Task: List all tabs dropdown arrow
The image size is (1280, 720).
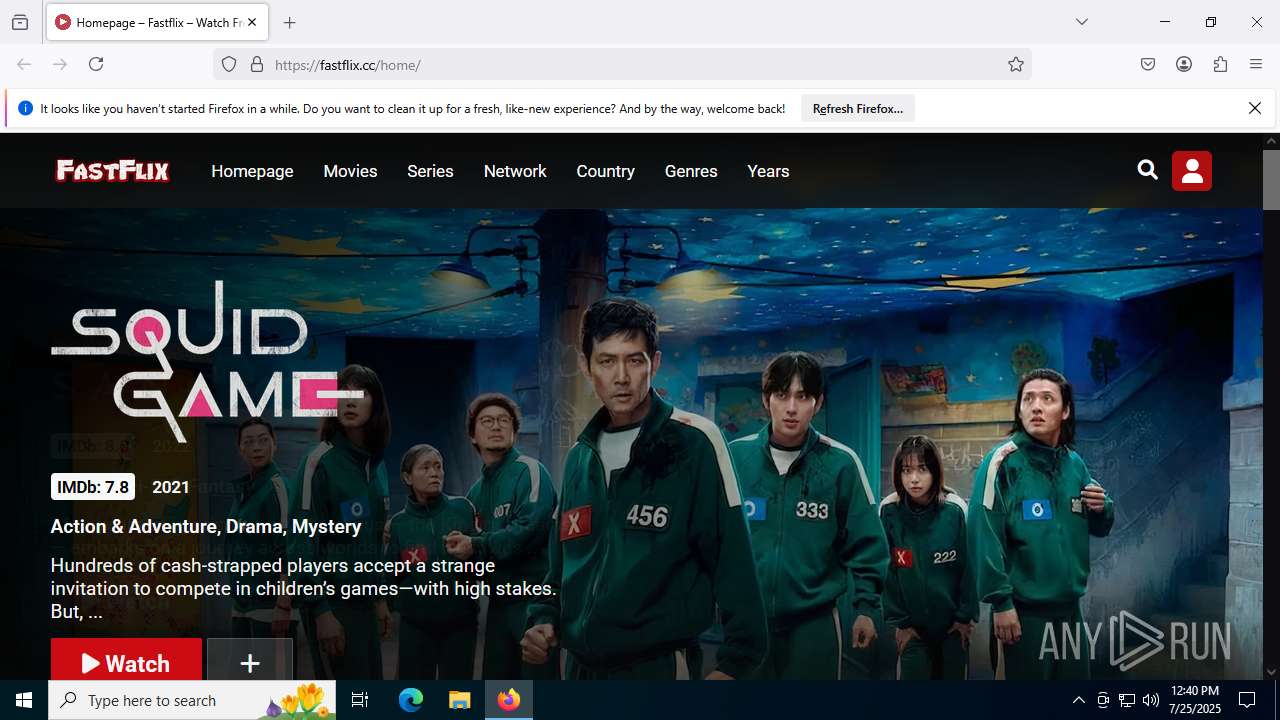Action: tap(1082, 22)
